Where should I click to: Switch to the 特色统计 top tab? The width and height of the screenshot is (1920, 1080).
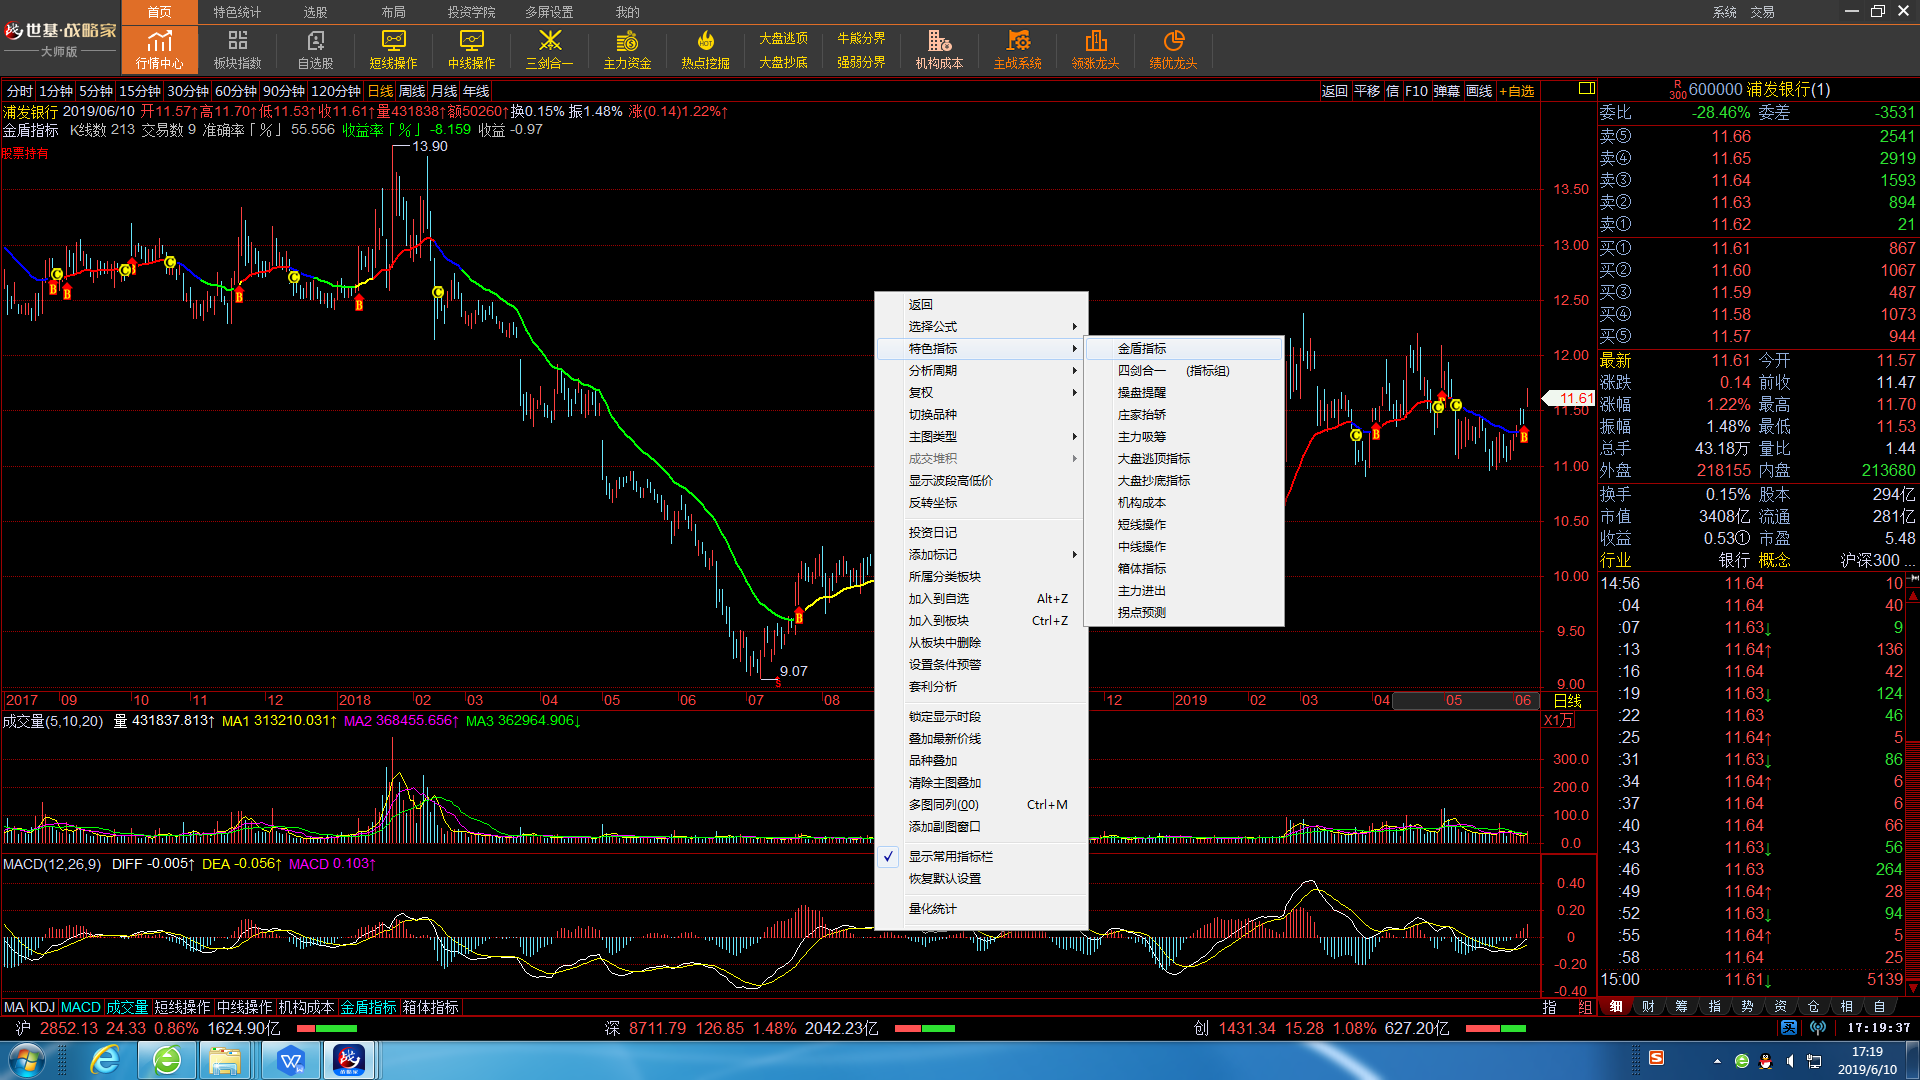pyautogui.click(x=237, y=12)
